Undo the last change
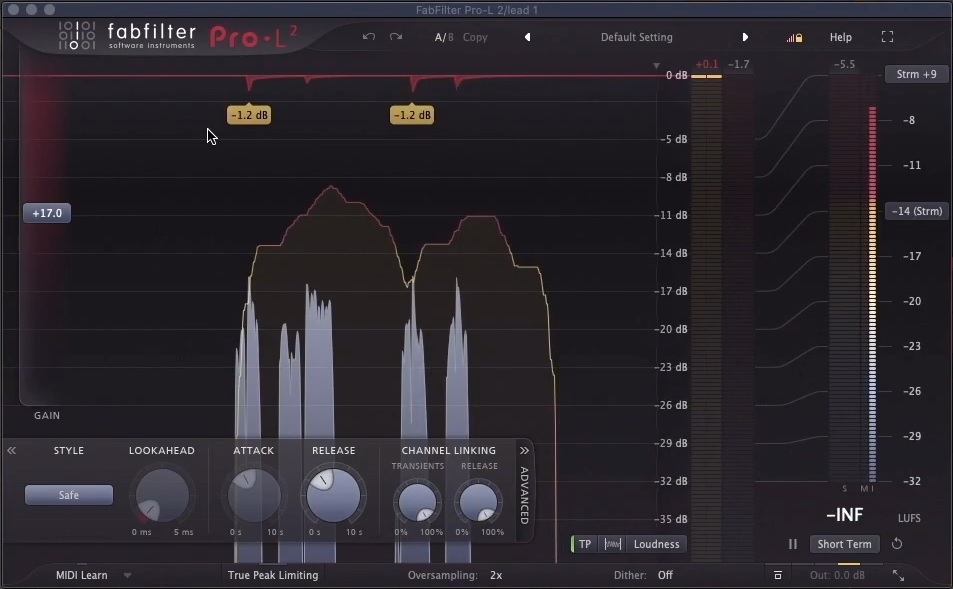 pyautogui.click(x=368, y=37)
